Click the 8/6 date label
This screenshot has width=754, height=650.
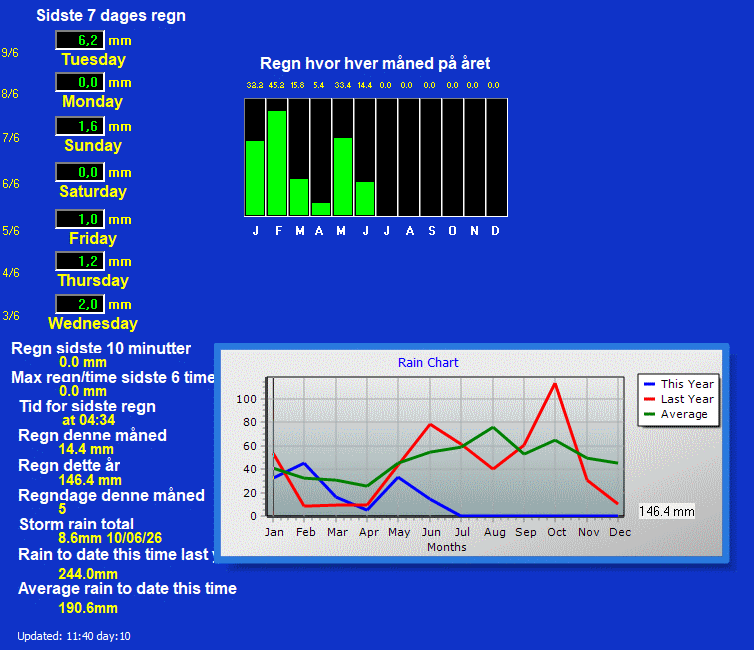coord(10,94)
